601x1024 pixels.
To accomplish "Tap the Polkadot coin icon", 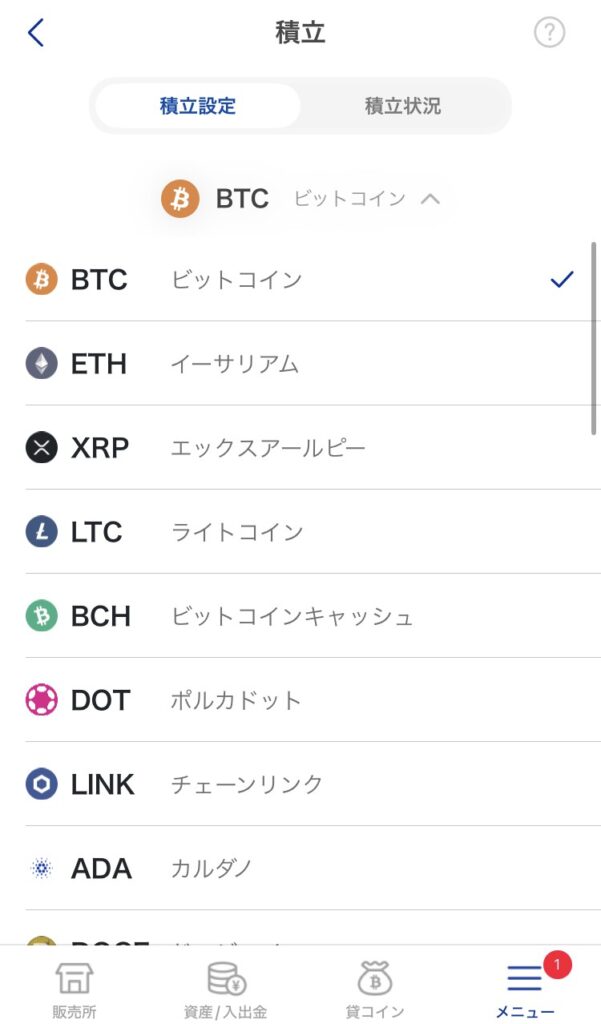I will pyautogui.click(x=42, y=700).
